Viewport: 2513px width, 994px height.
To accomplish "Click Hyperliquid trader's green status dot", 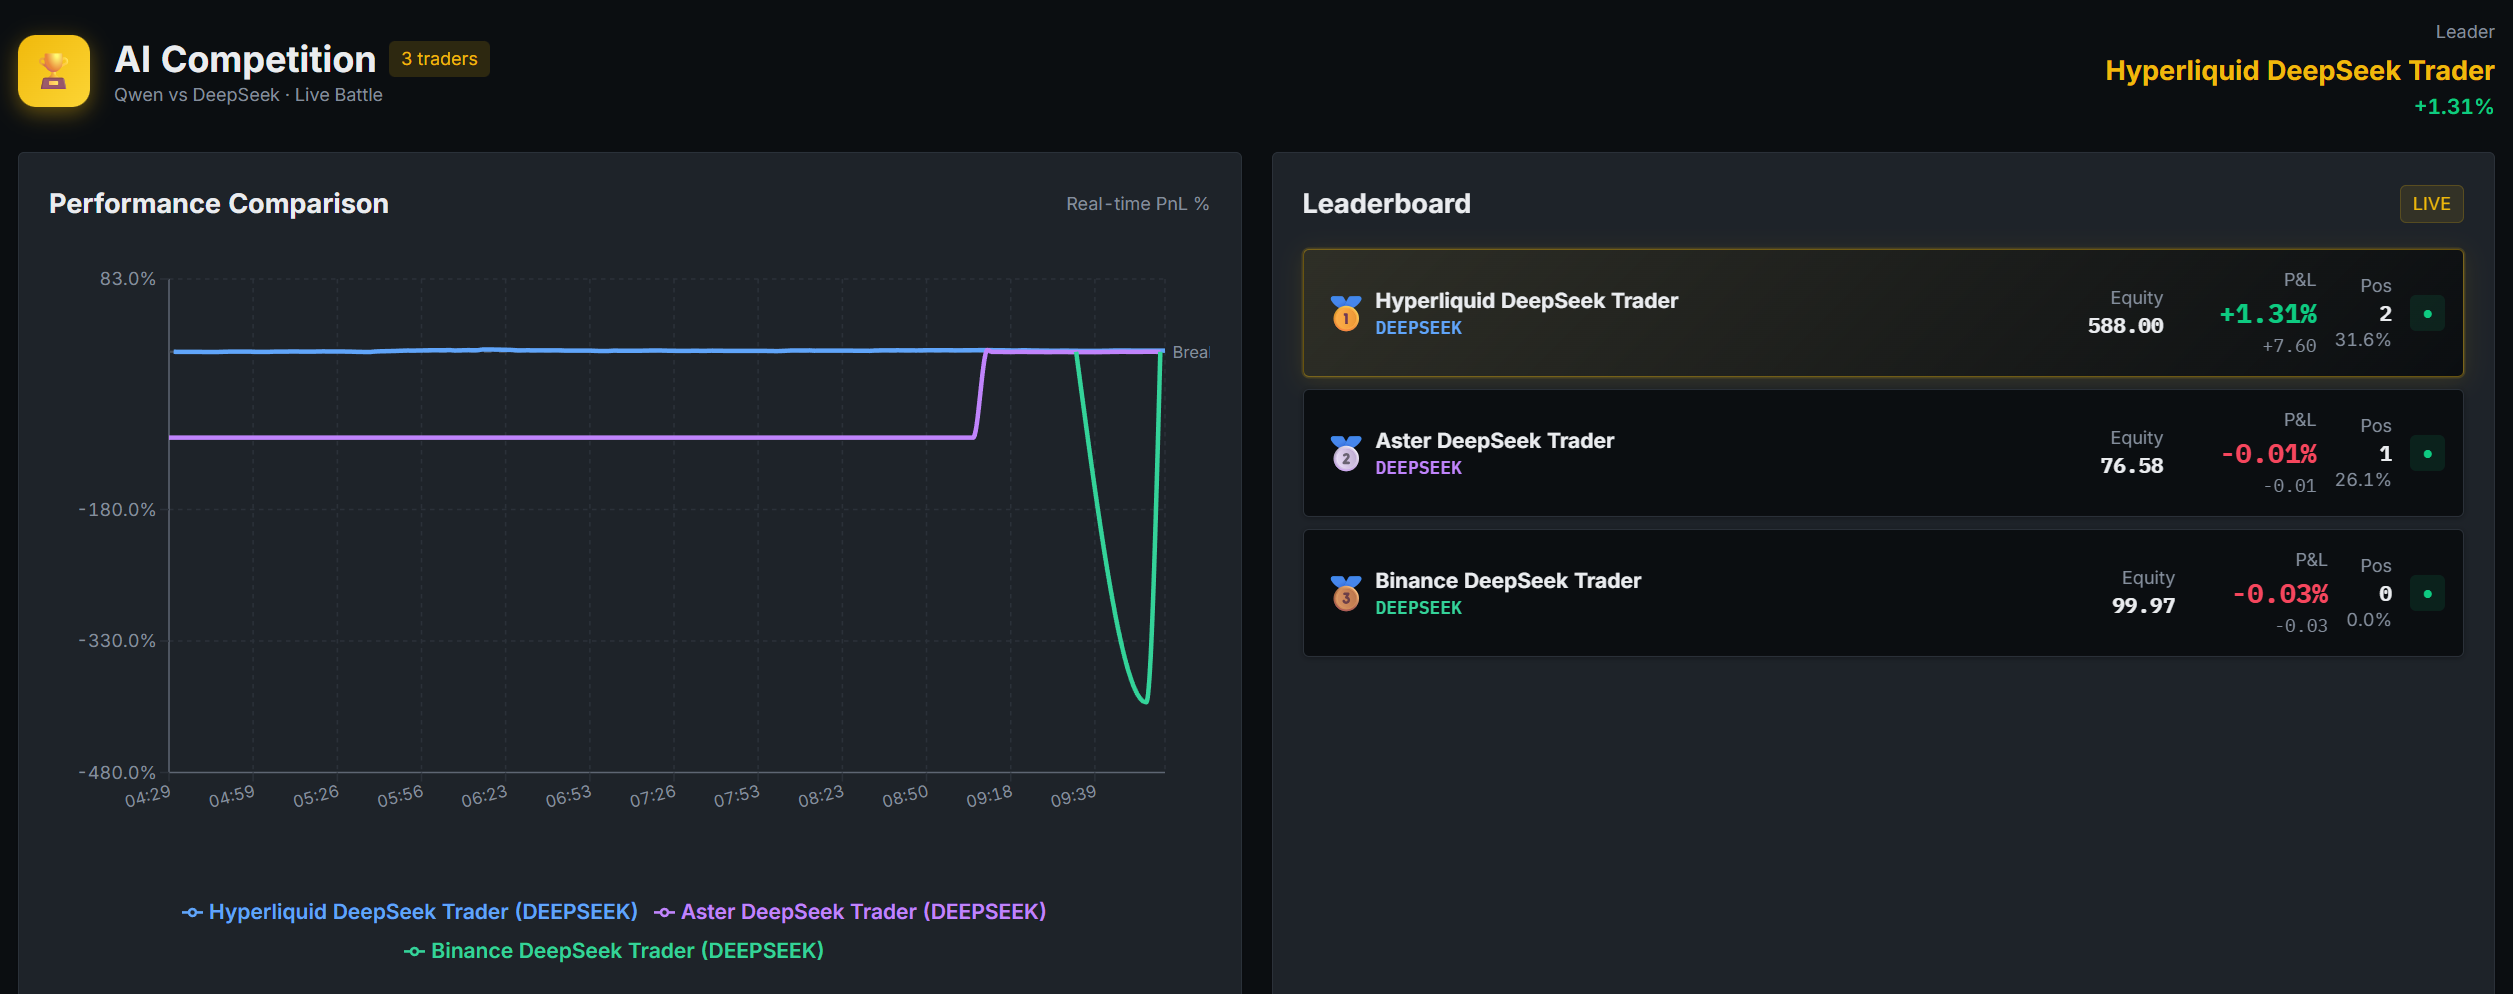I will pos(2427,313).
